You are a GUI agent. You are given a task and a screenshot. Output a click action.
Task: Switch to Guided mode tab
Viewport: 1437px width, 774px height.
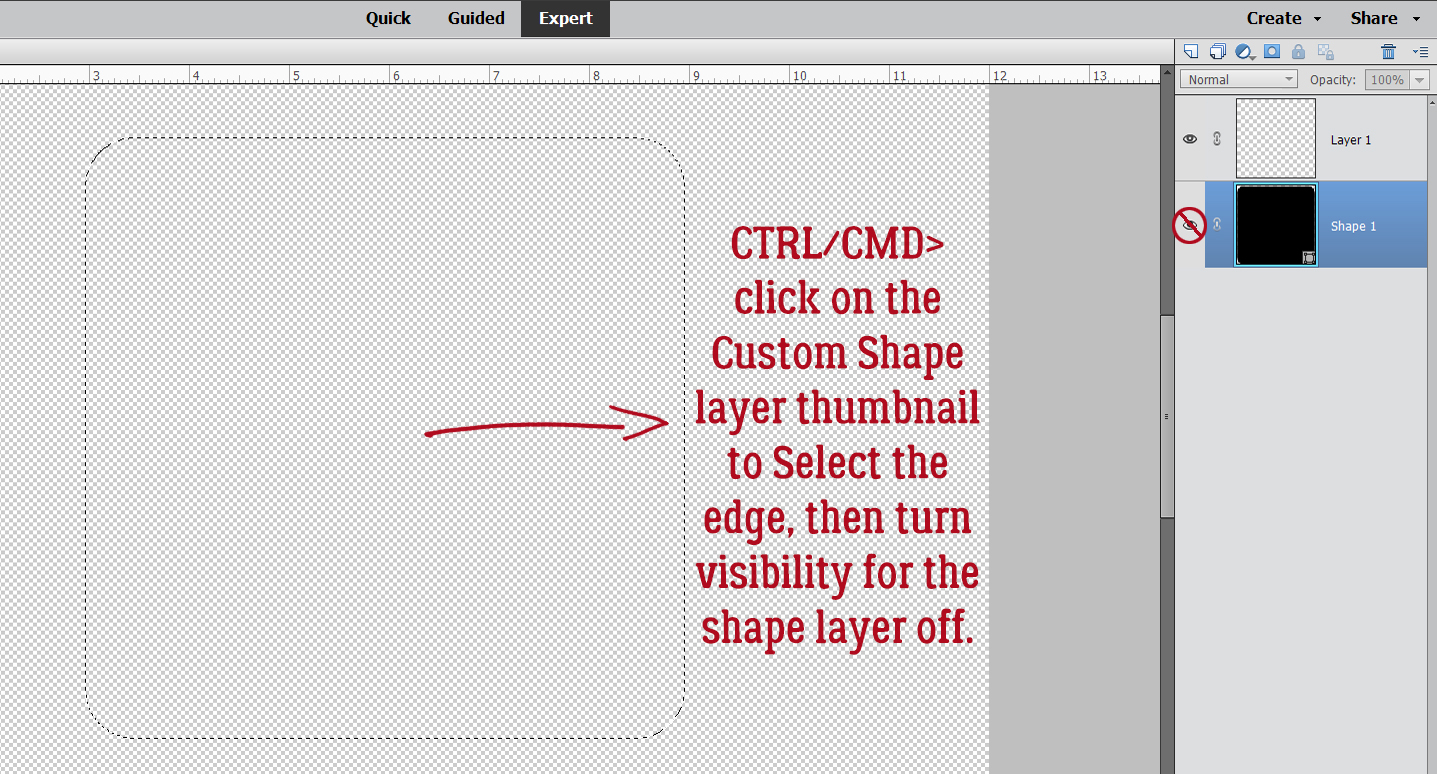click(476, 18)
